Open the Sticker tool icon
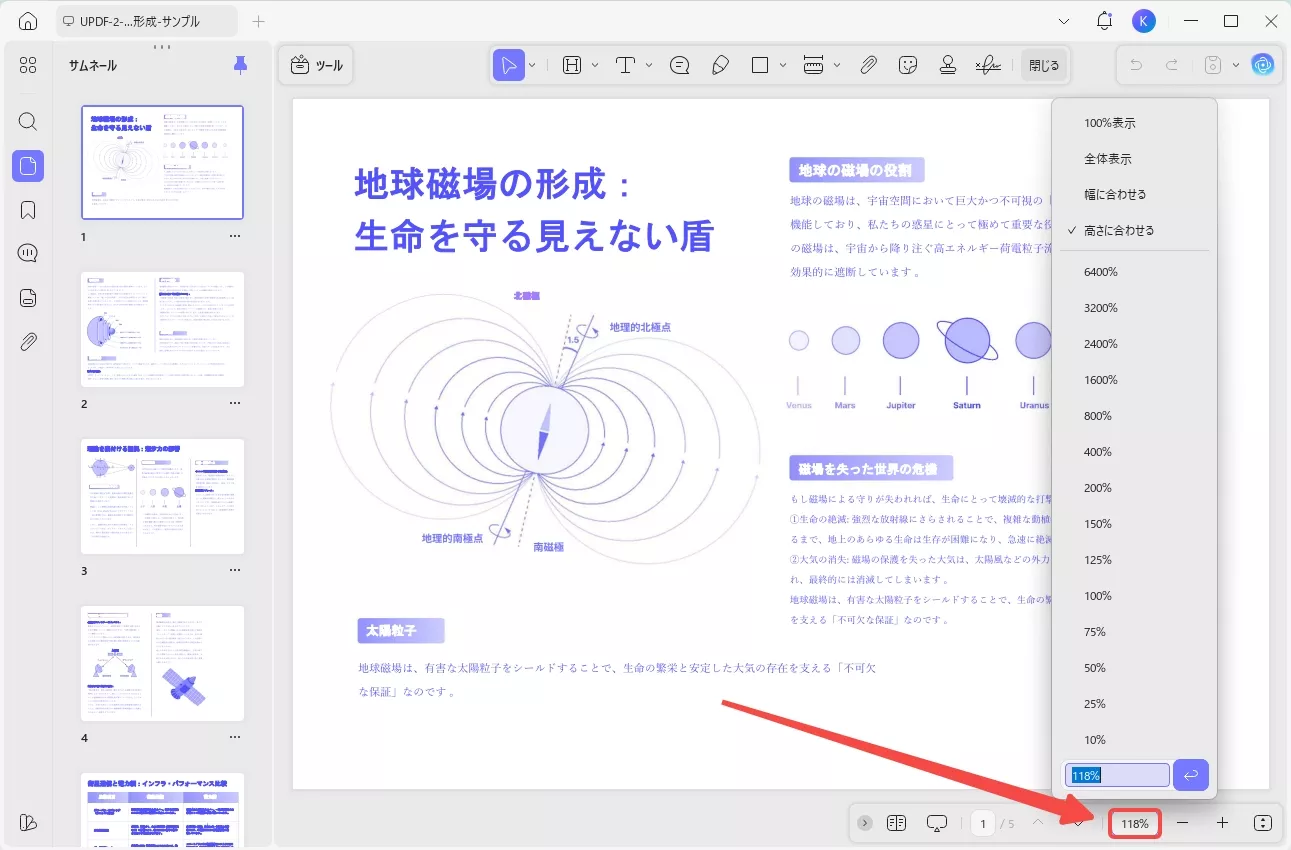1291x850 pixels. pyautogui.click(x=907, y=64)
